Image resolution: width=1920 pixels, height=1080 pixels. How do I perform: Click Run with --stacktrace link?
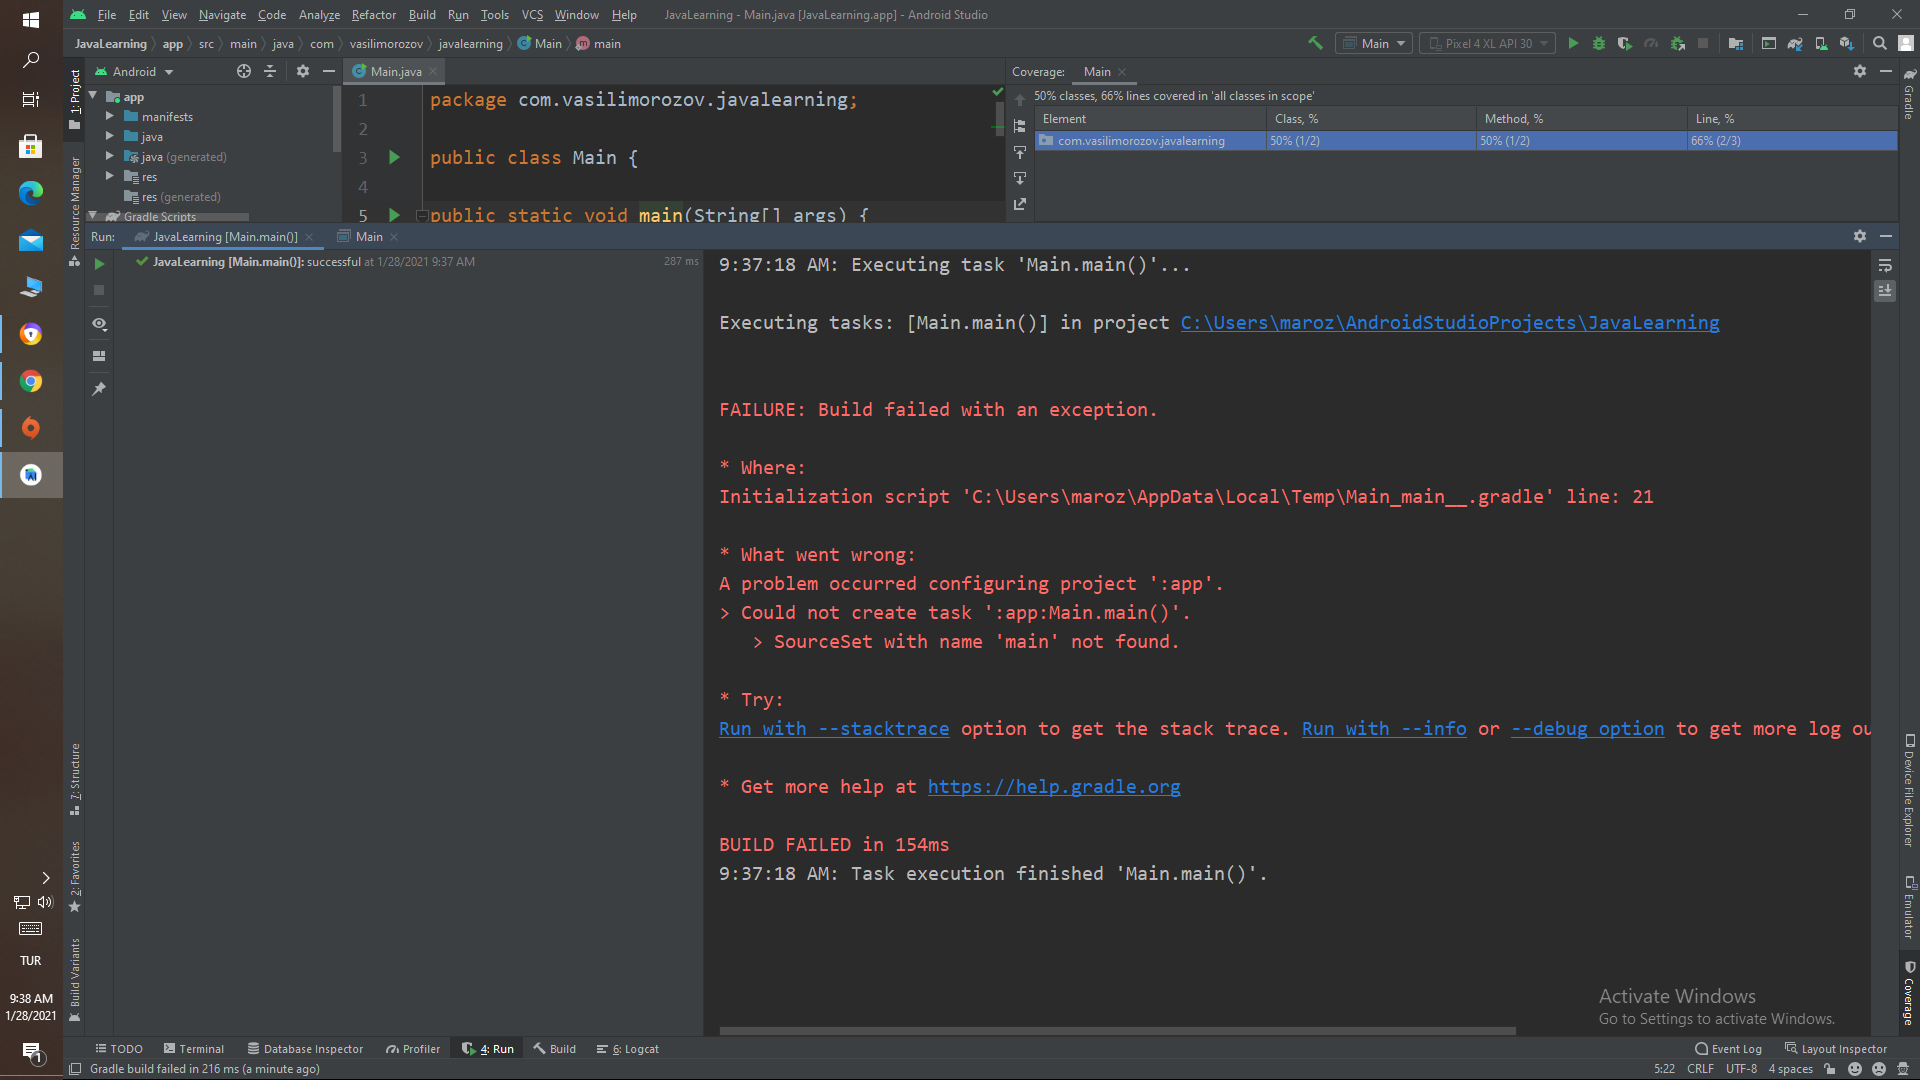834,729
